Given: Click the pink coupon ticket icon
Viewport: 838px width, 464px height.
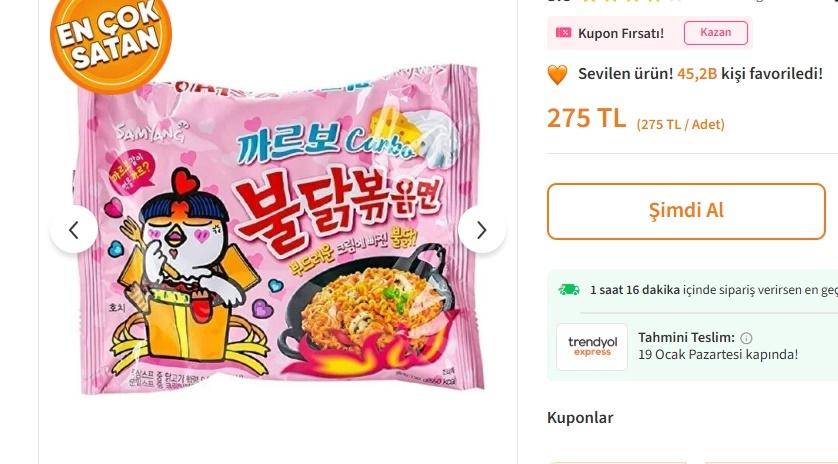Looking at the screenshot, I should (x=564, y=33).
